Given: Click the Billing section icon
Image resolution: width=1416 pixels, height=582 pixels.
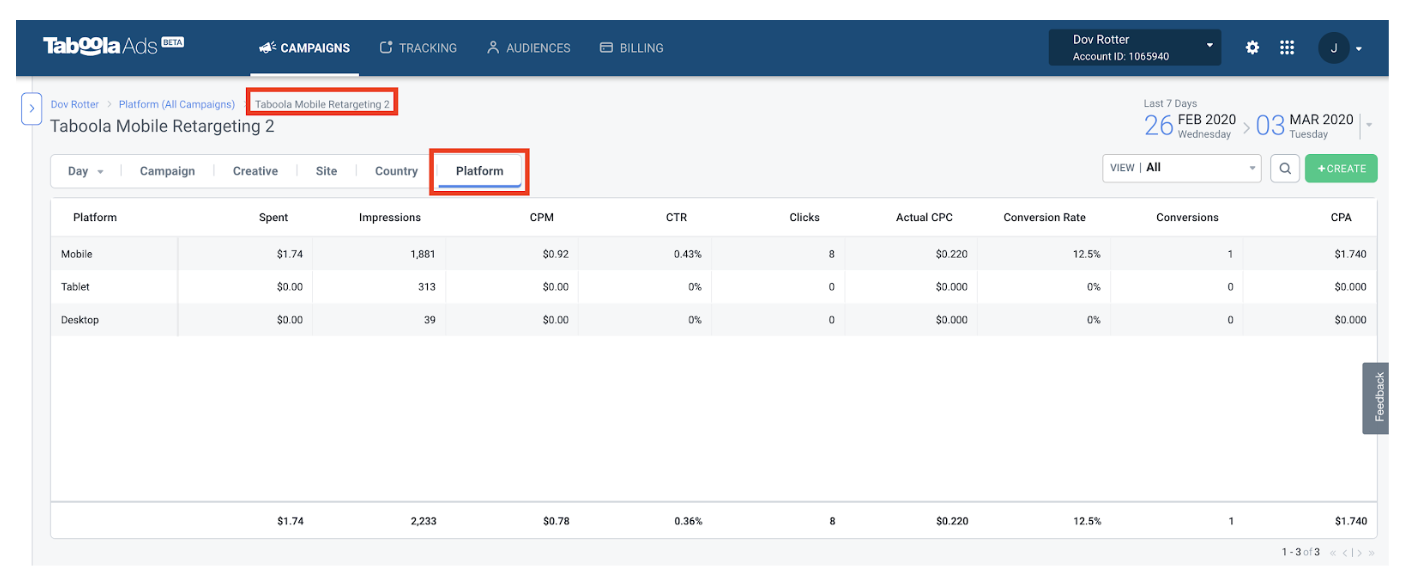Looking at the screenshot, I should tap(605, 47).
